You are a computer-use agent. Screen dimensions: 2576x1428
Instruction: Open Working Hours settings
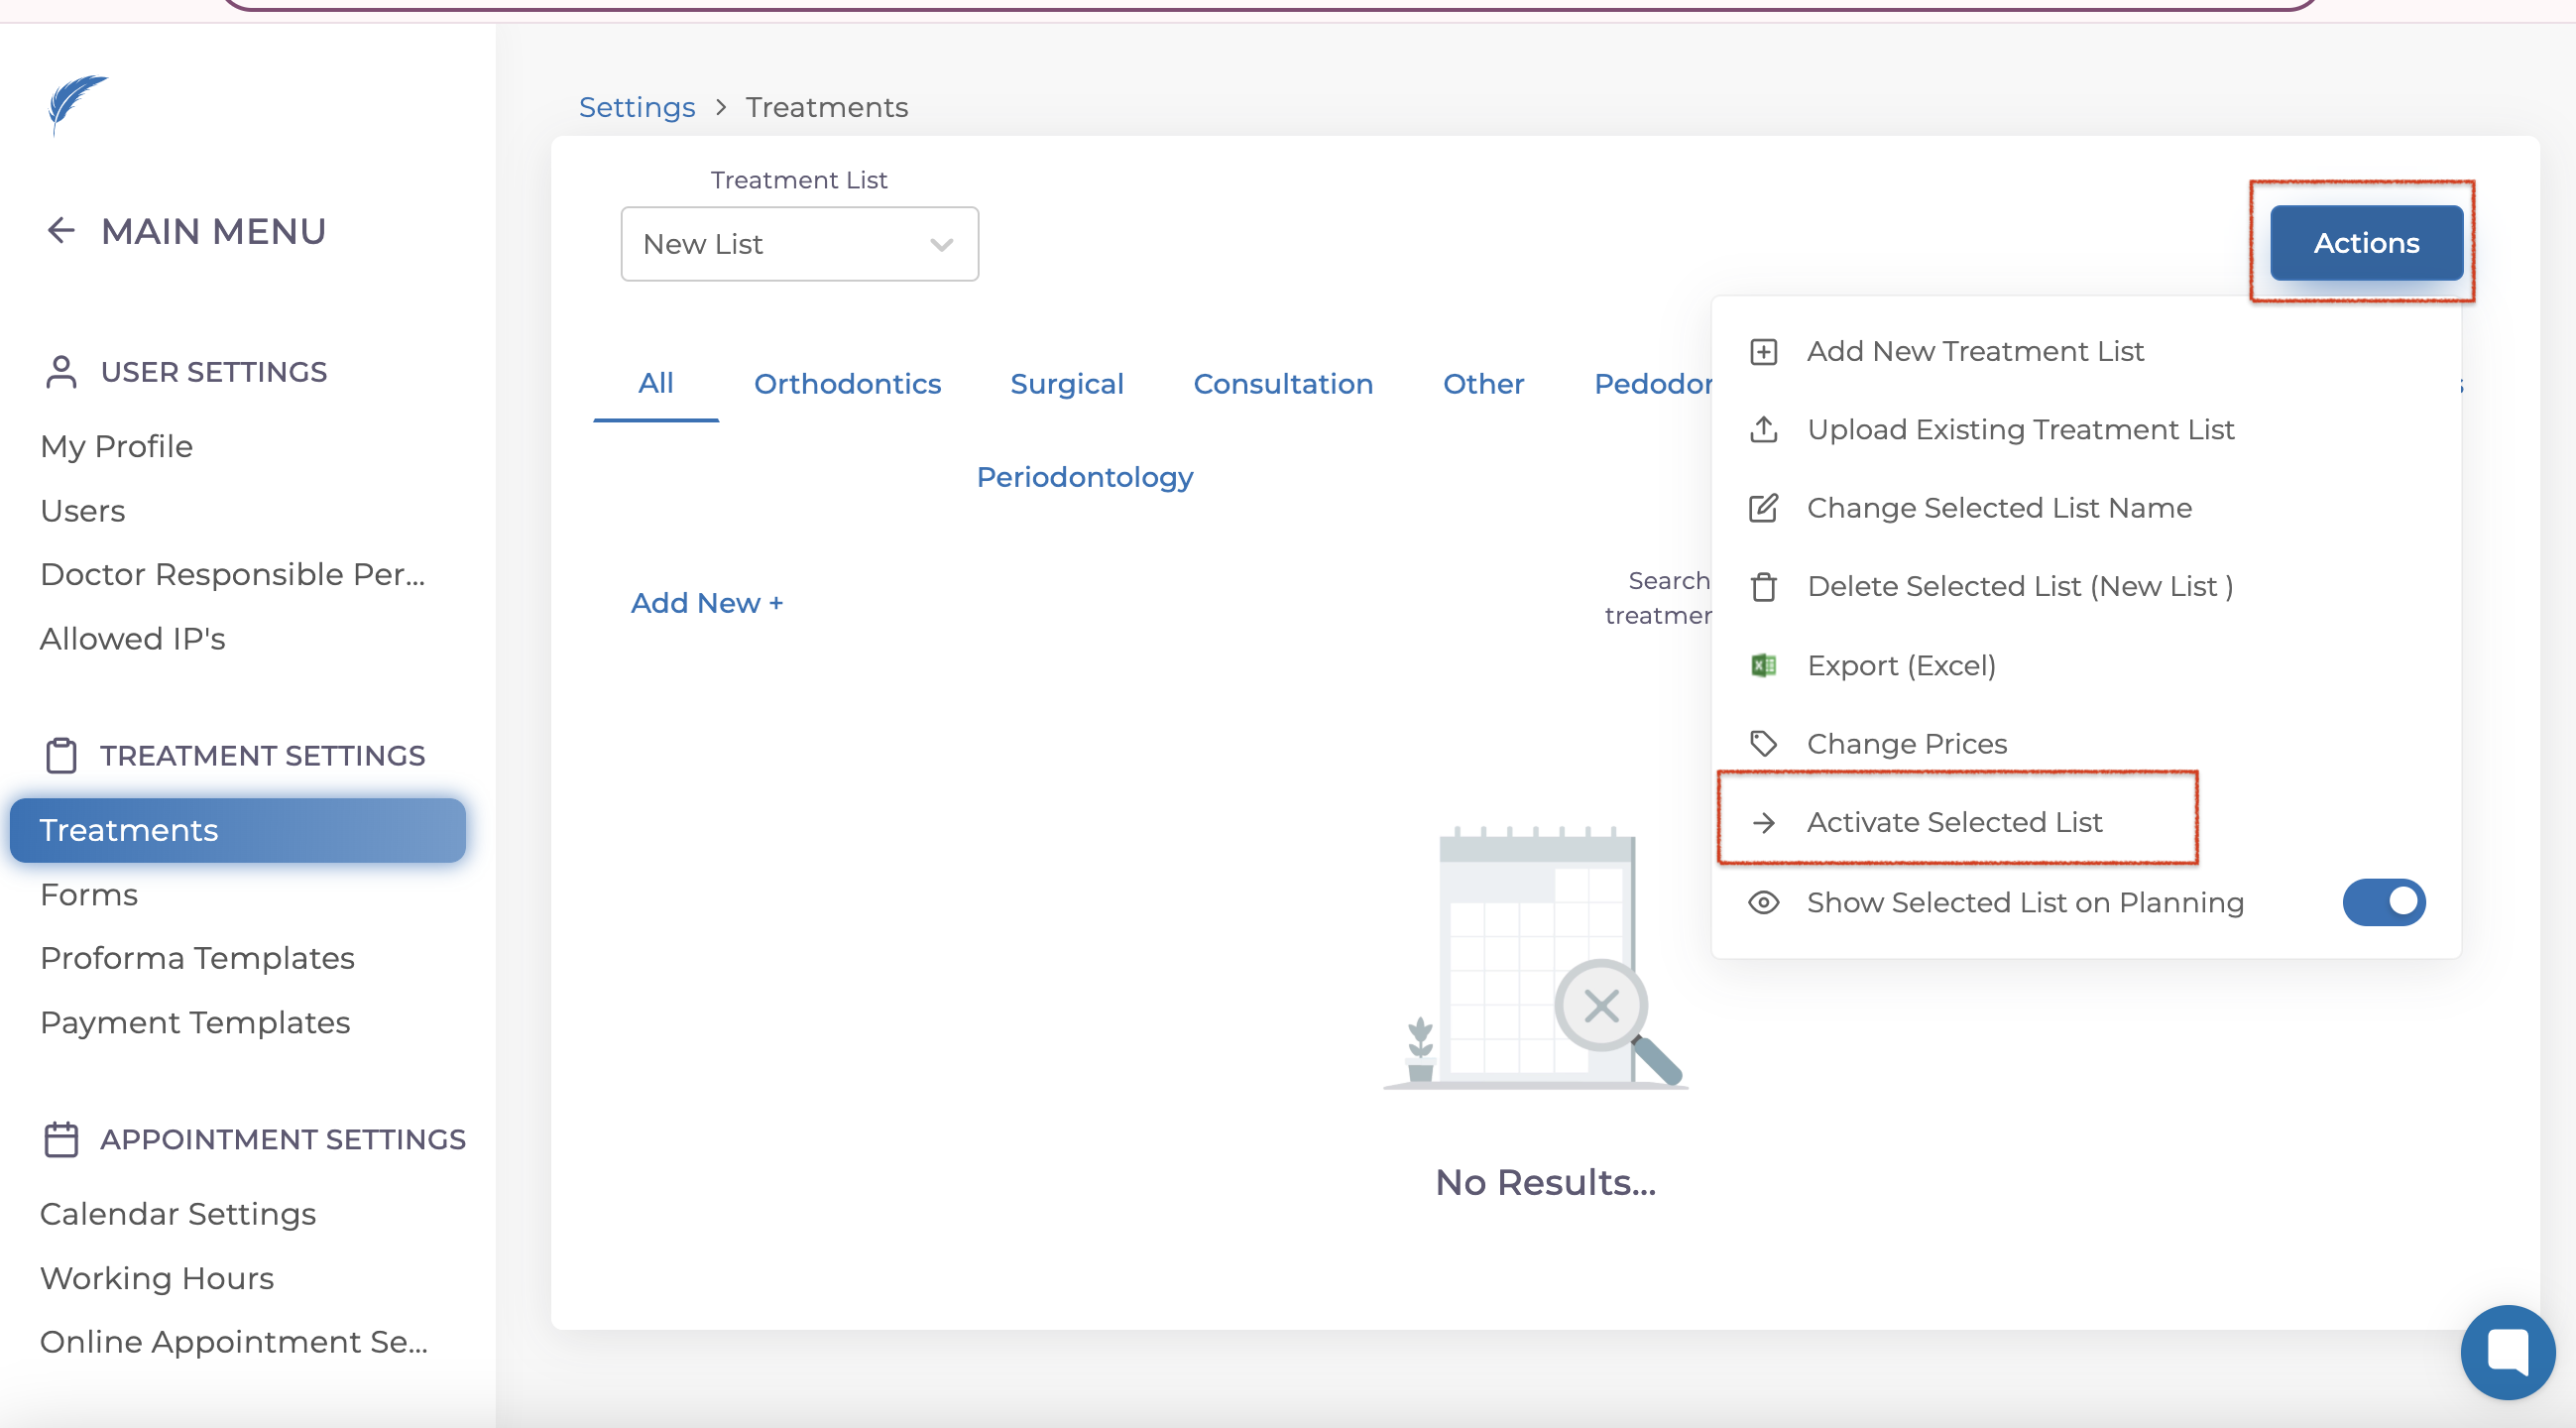156,1278
